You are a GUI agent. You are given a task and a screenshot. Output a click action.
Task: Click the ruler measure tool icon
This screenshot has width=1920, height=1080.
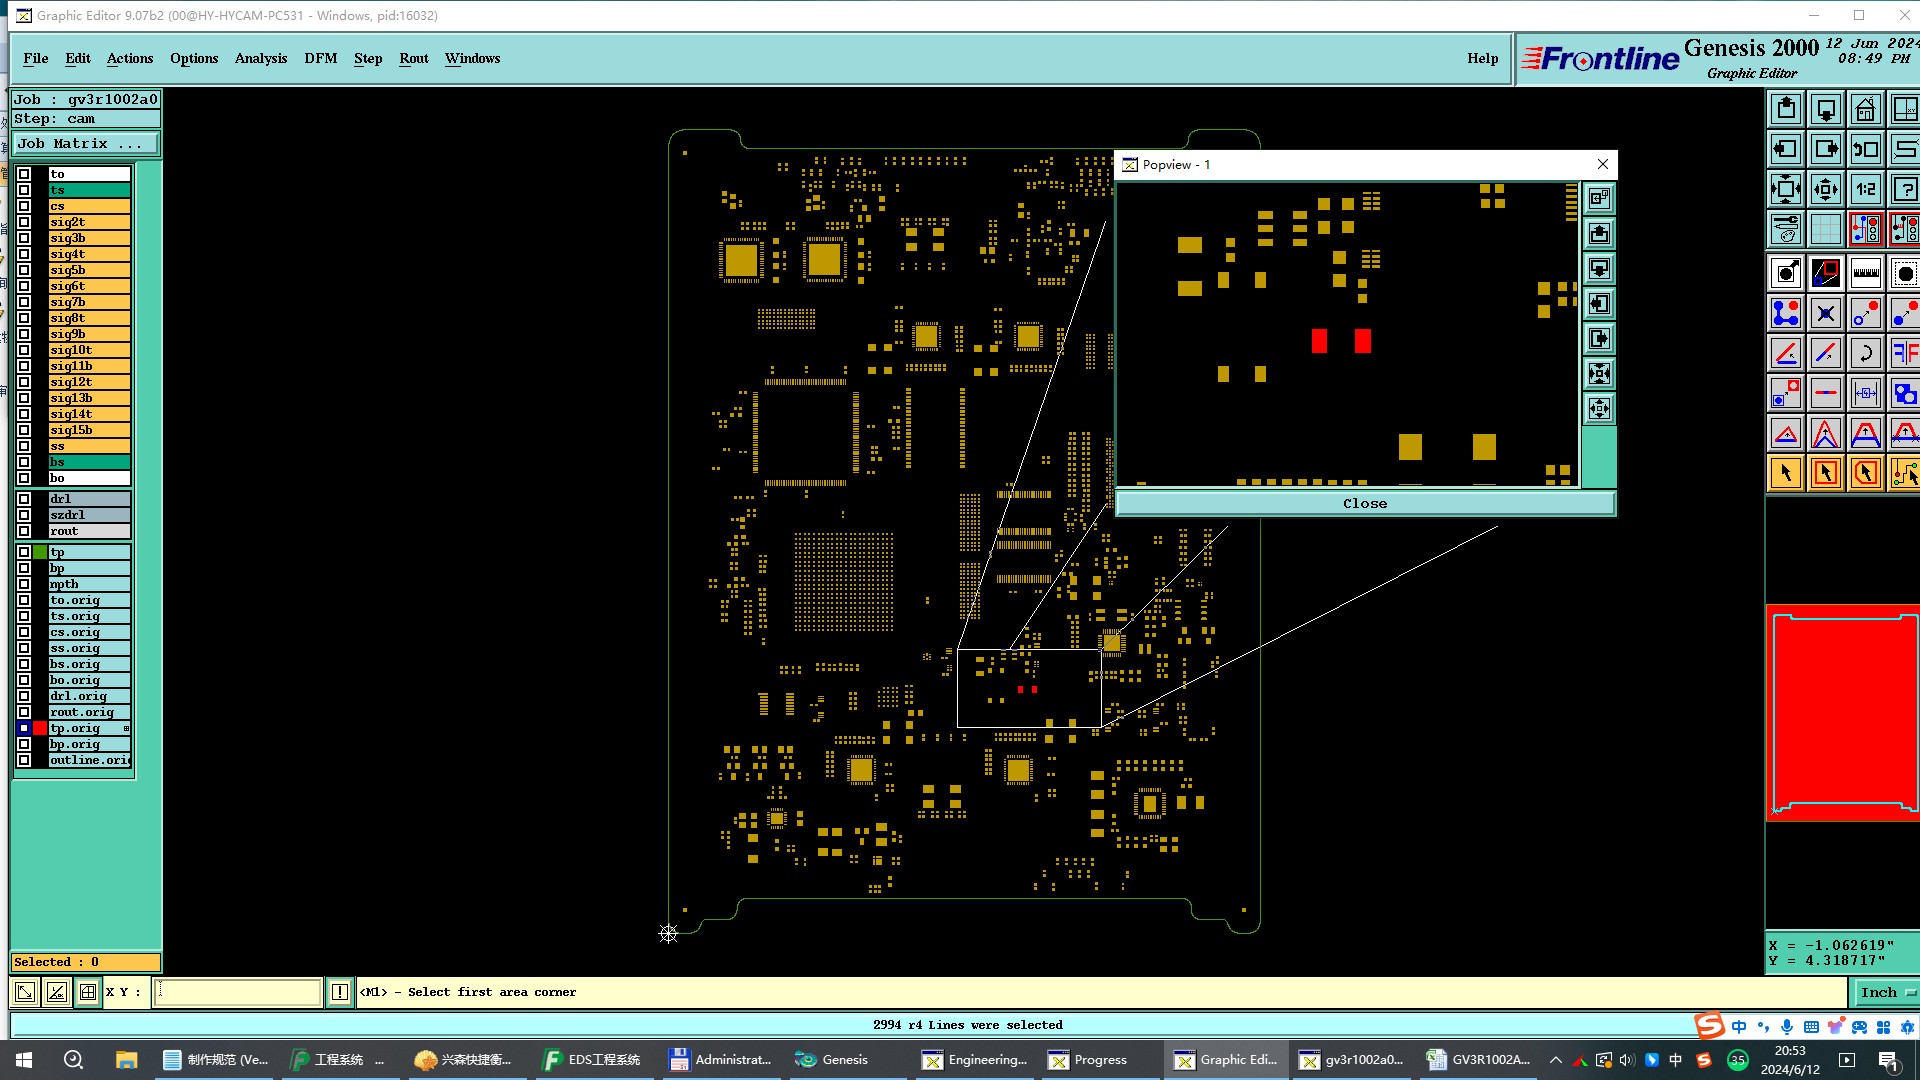pyautogui.click(x=1865, y=273)
